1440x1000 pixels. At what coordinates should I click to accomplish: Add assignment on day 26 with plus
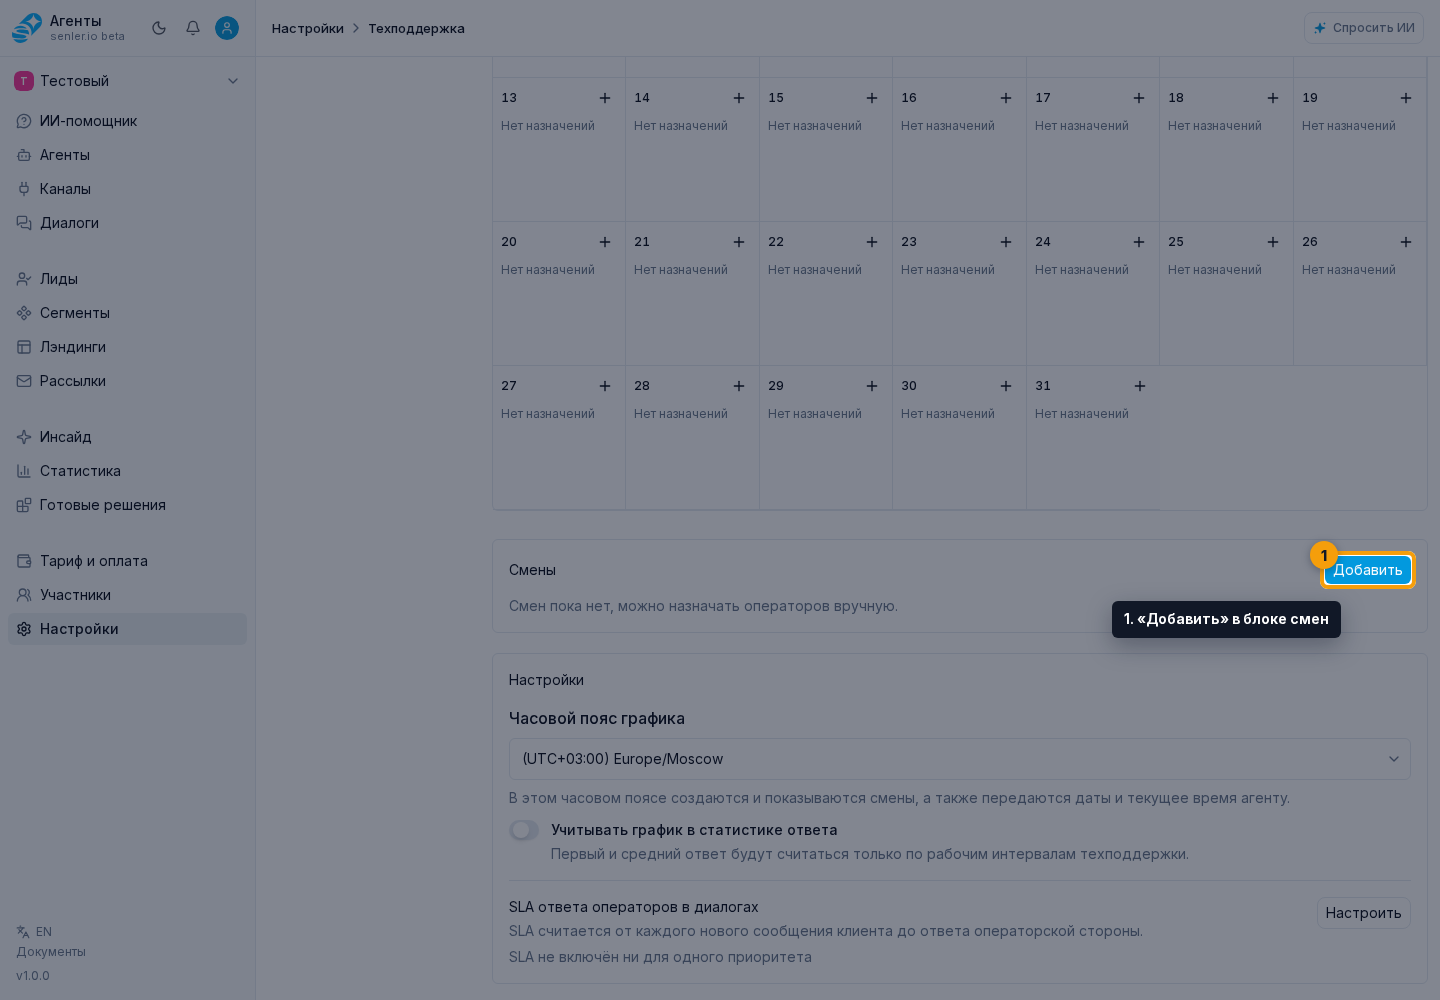point(1406,242)
